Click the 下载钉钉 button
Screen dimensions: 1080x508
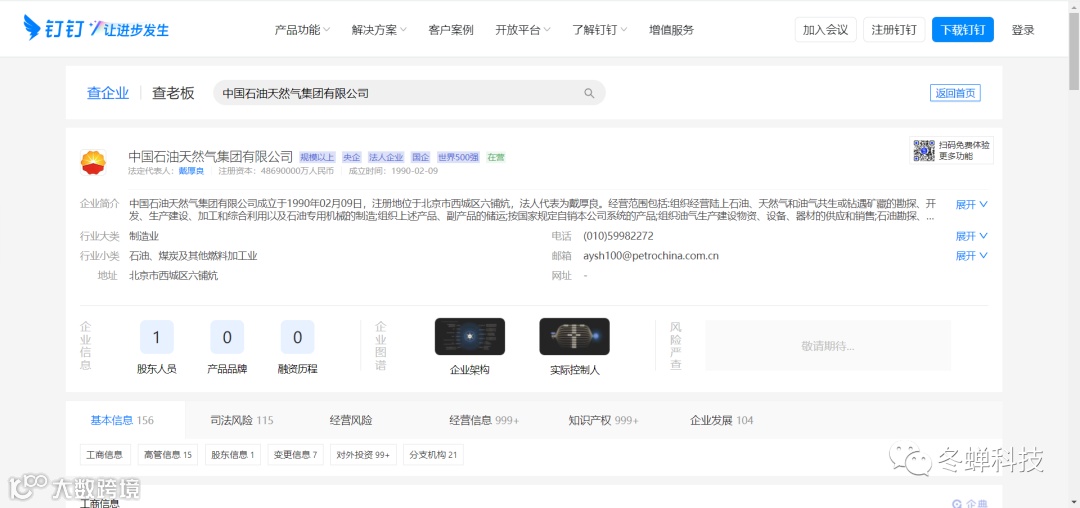pos(963,30)
